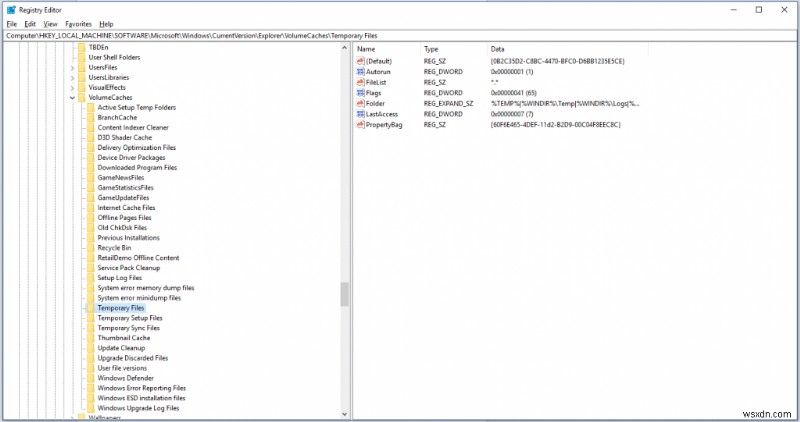Click the Temporary Files folder icon

pyautogui.click(x=91, y=308)
